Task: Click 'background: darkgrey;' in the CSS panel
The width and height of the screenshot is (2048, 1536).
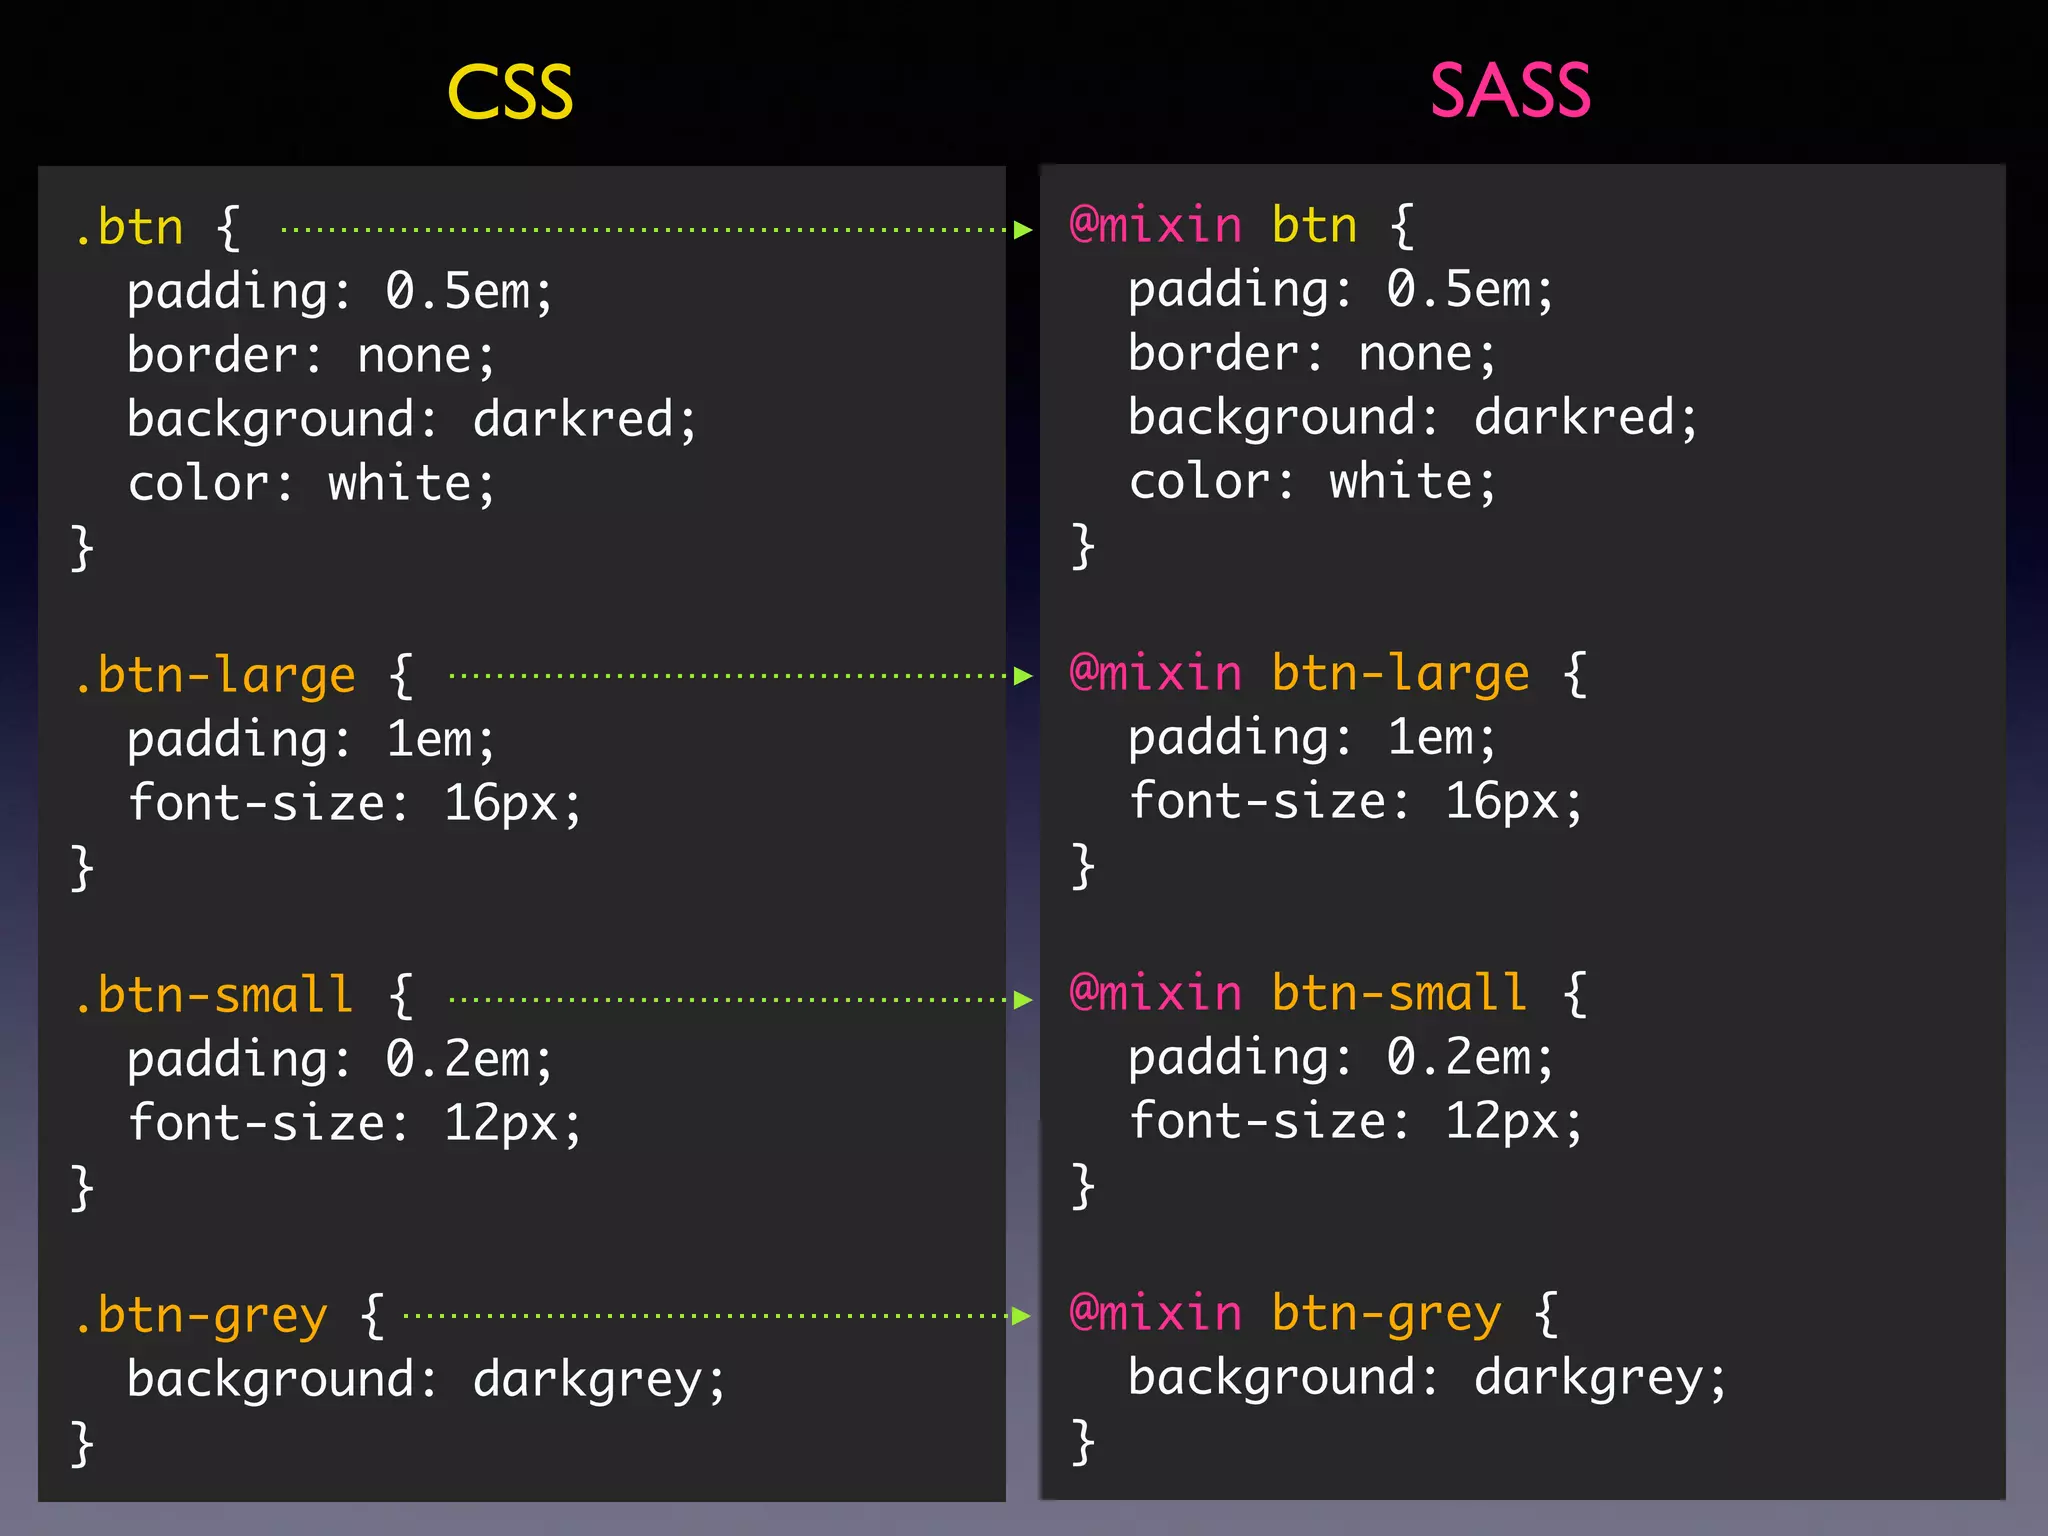Action: [426, 1379]
